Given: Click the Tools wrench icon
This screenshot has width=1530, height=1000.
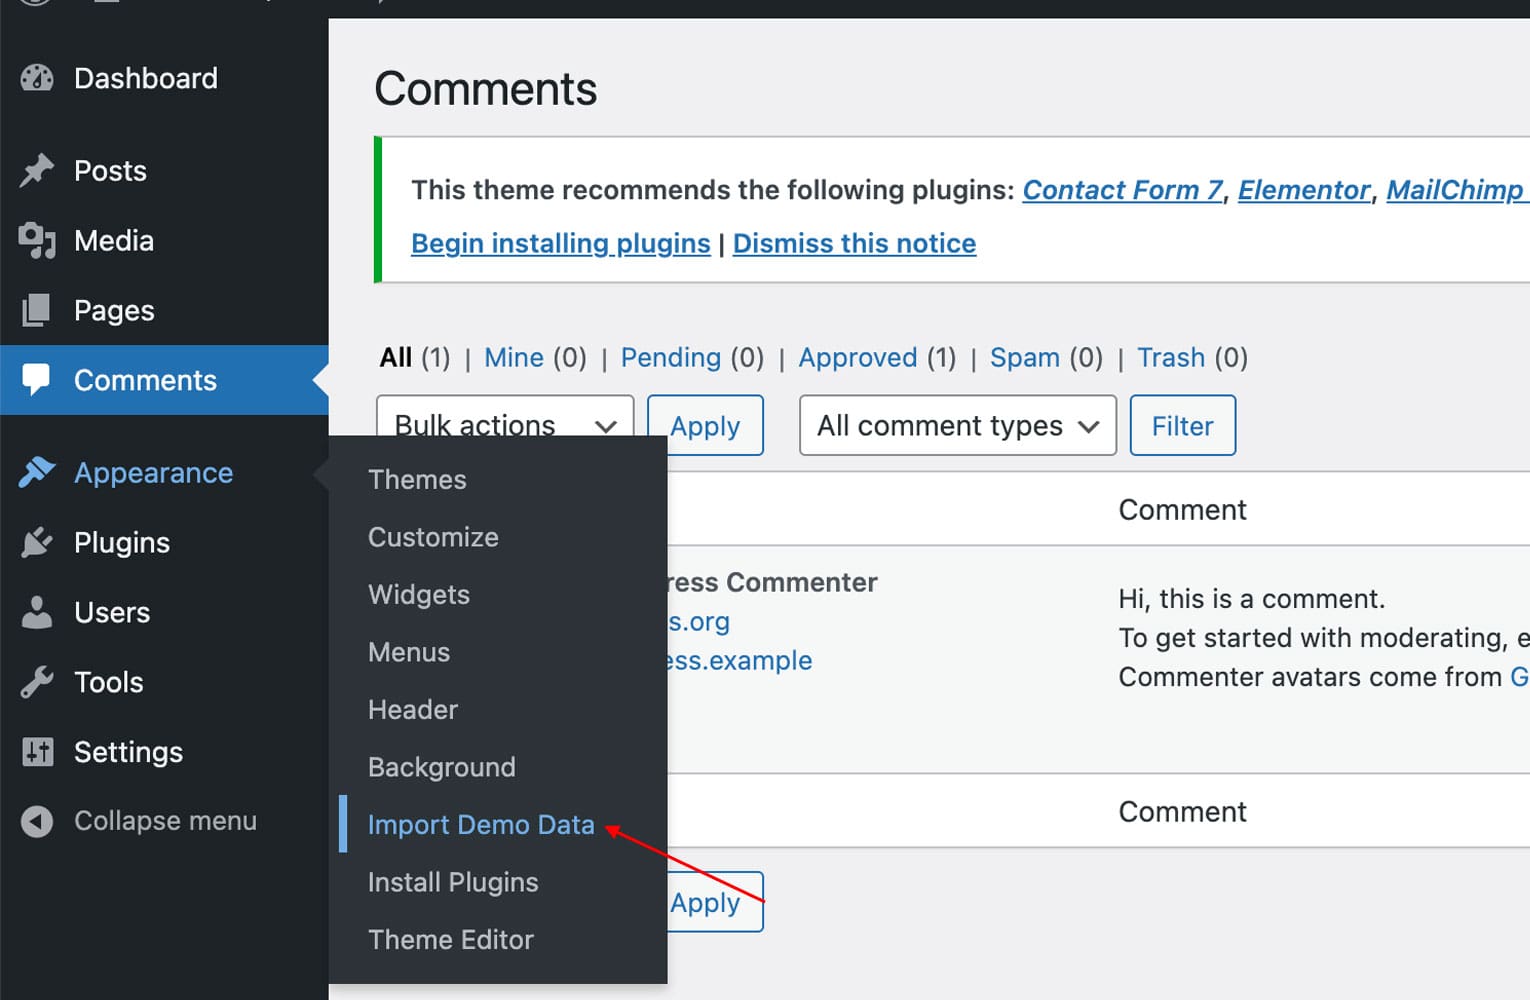Looking at the screenshot, I should (37, 683).
